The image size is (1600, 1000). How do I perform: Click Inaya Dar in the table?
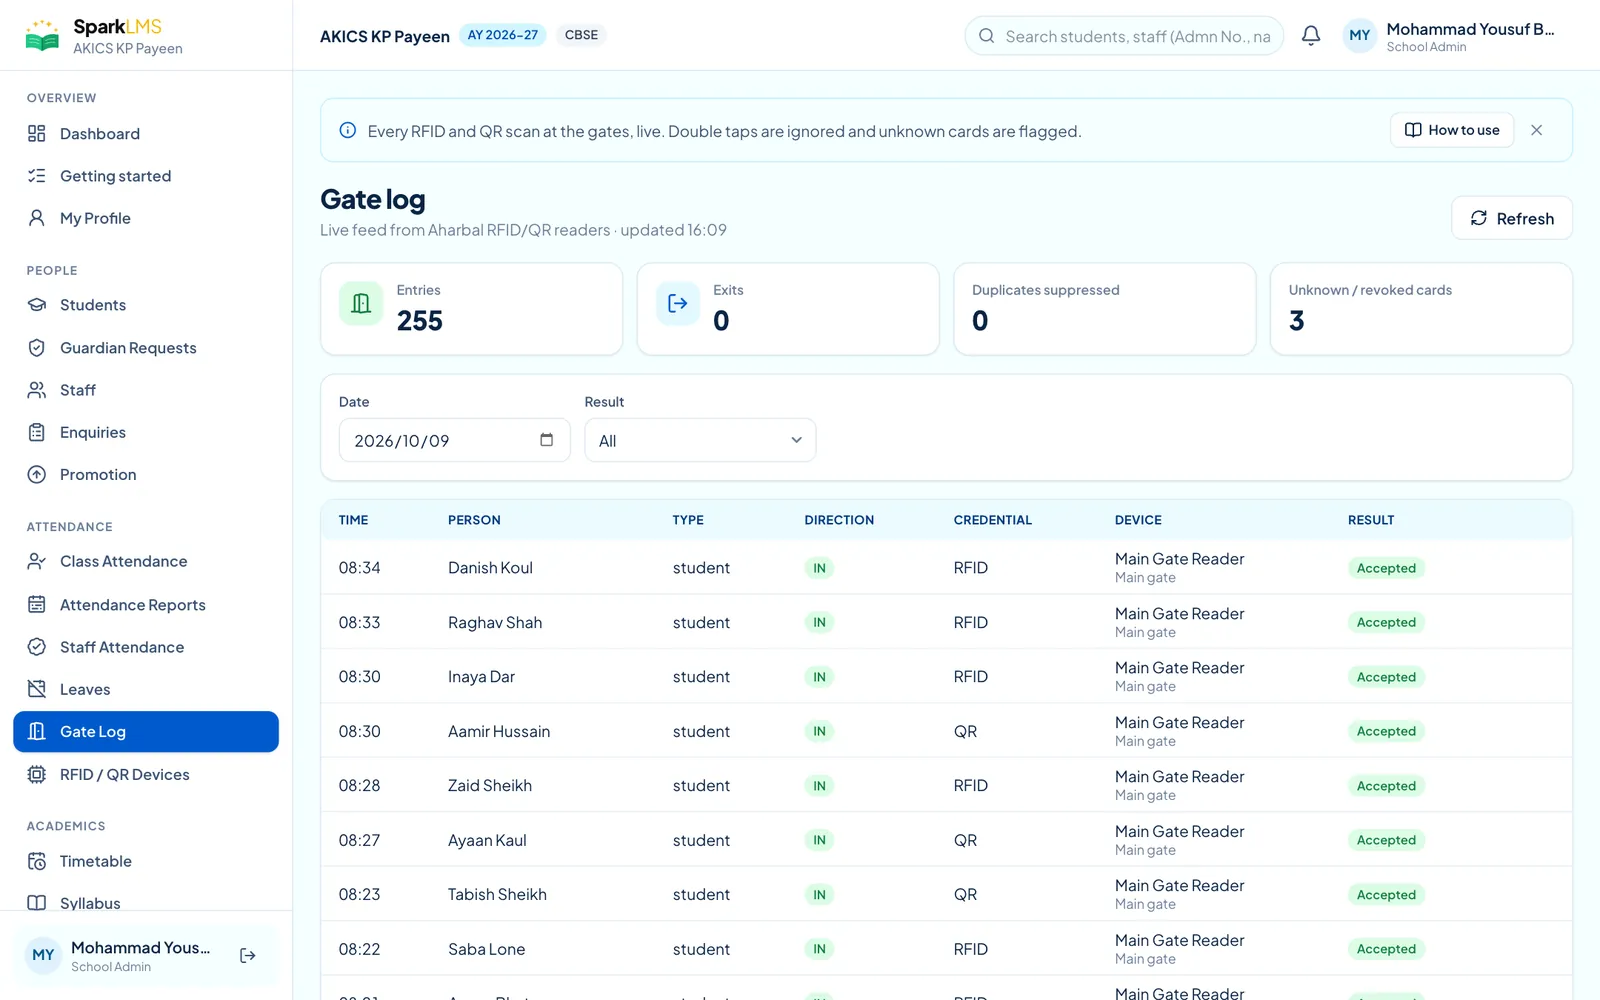[x=481, y=677]
